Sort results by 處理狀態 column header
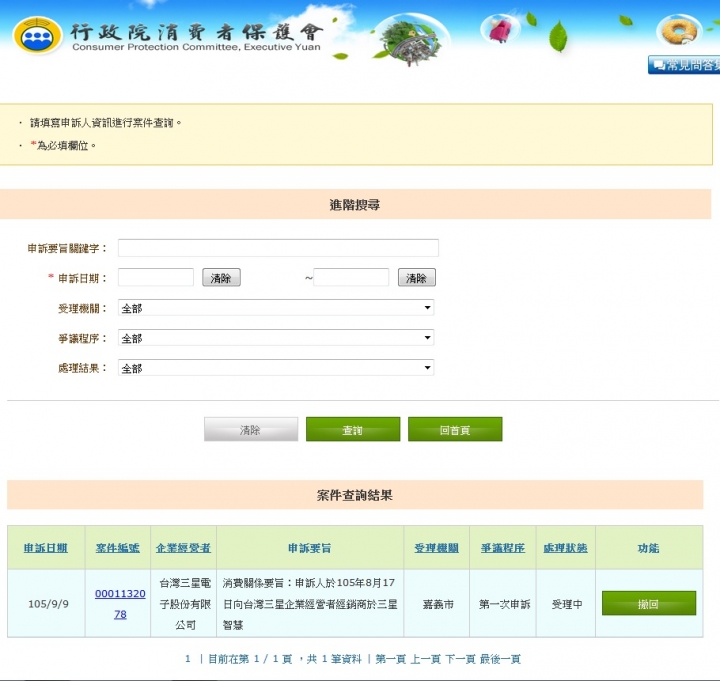Screen dimensions: 720x681 point(566,548)
